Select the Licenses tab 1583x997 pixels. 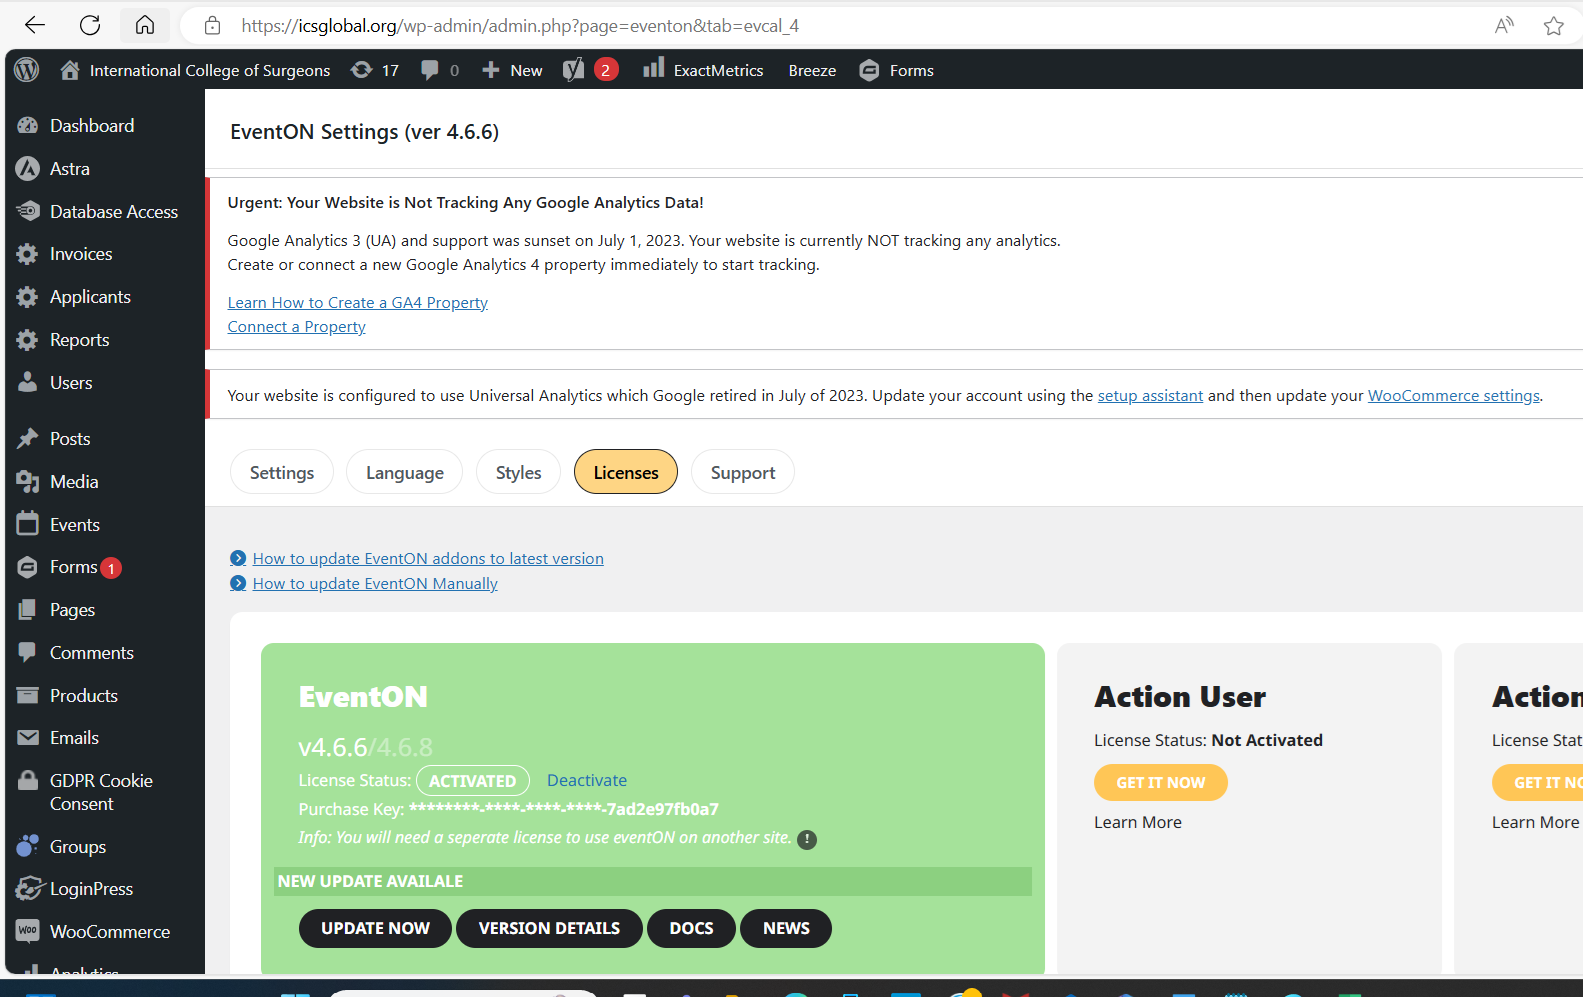coord(626,472)
